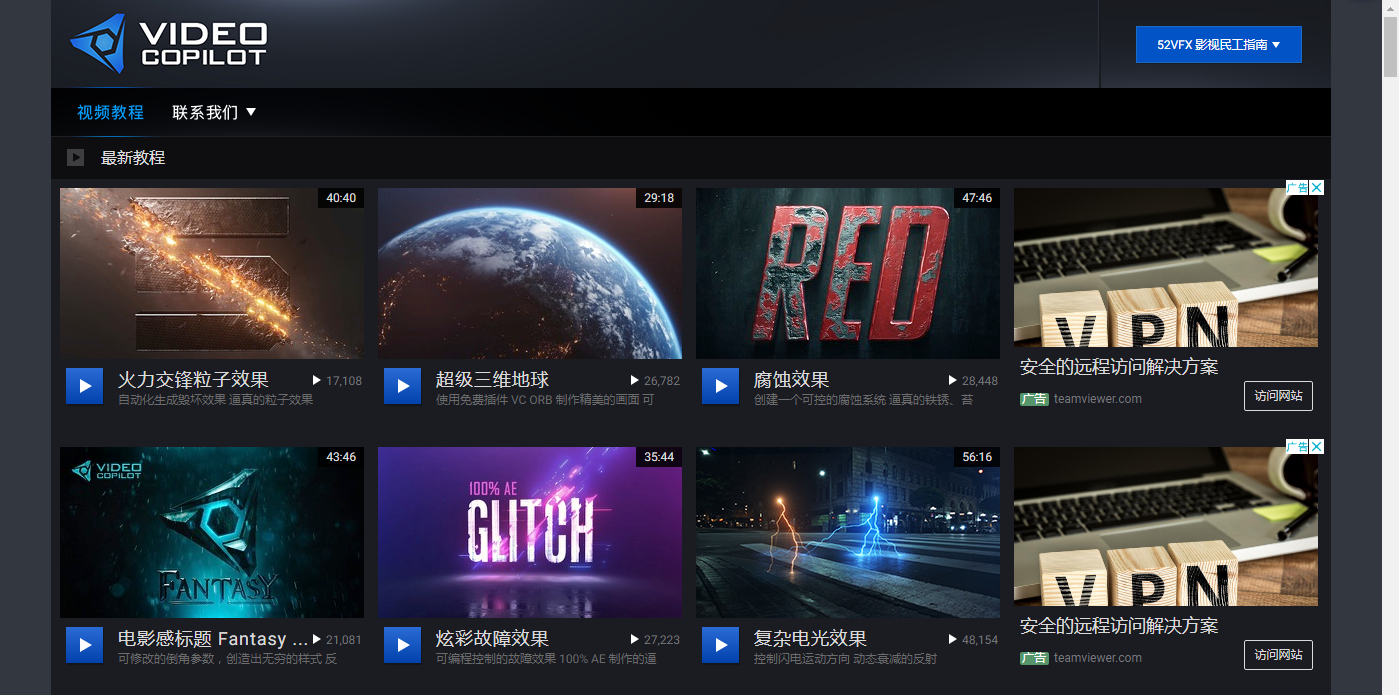
Task: Click 访问网站 button on first ad
Action: 1278,396
